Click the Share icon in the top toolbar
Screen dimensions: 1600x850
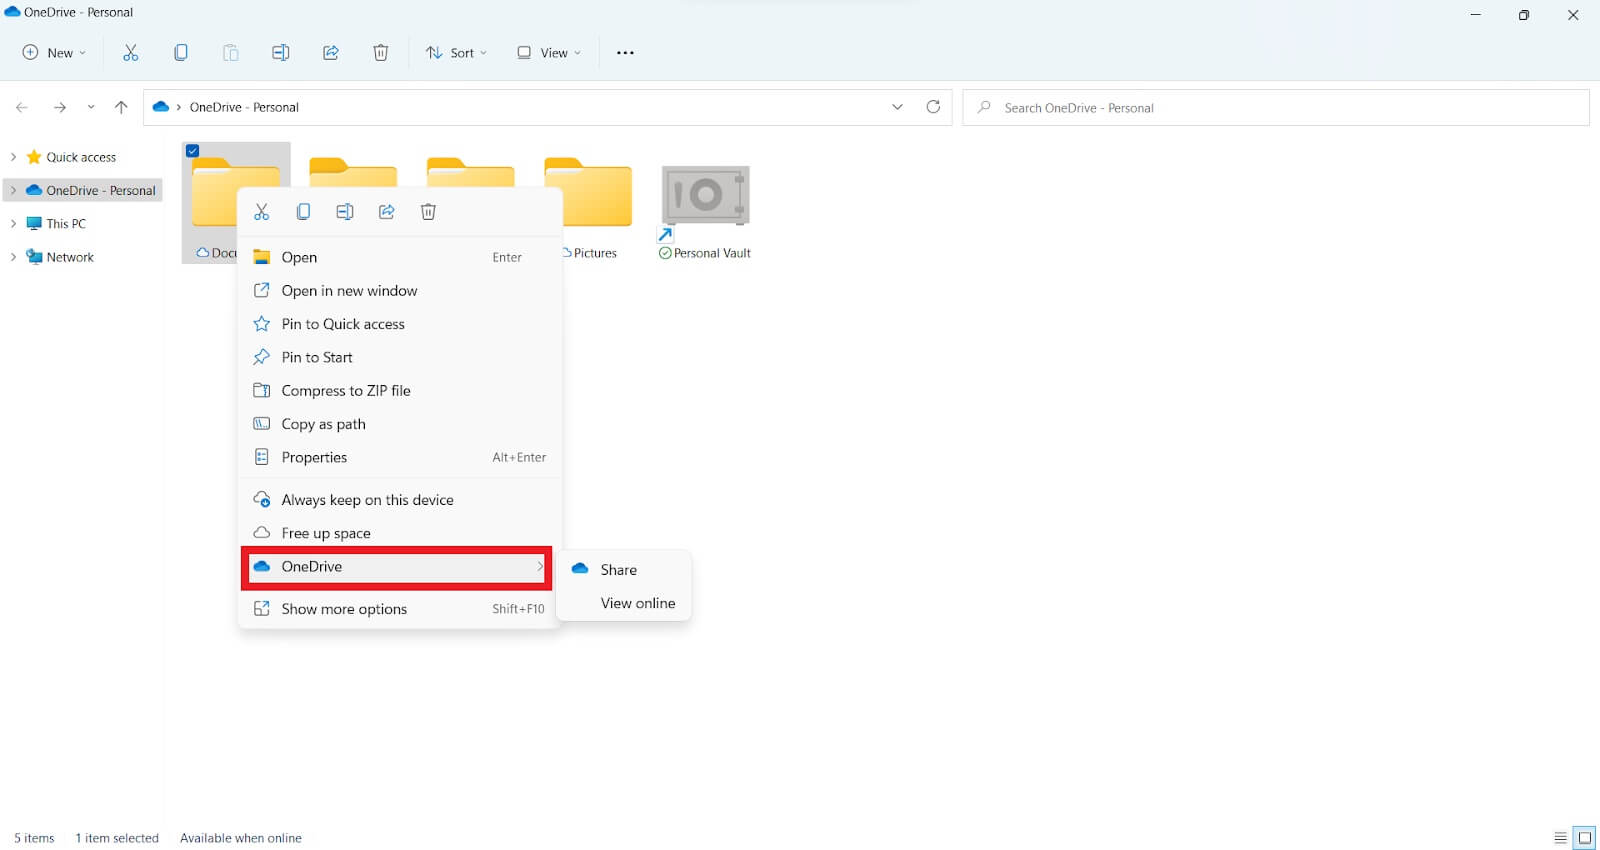click(x=330, y=53)
